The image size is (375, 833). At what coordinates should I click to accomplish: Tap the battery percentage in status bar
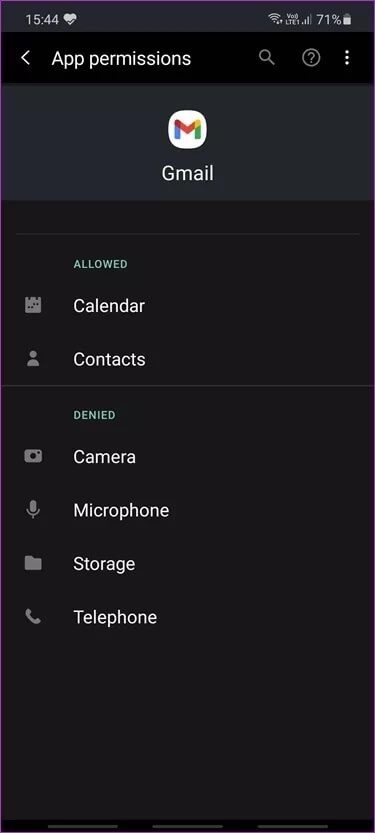point(329,20)
